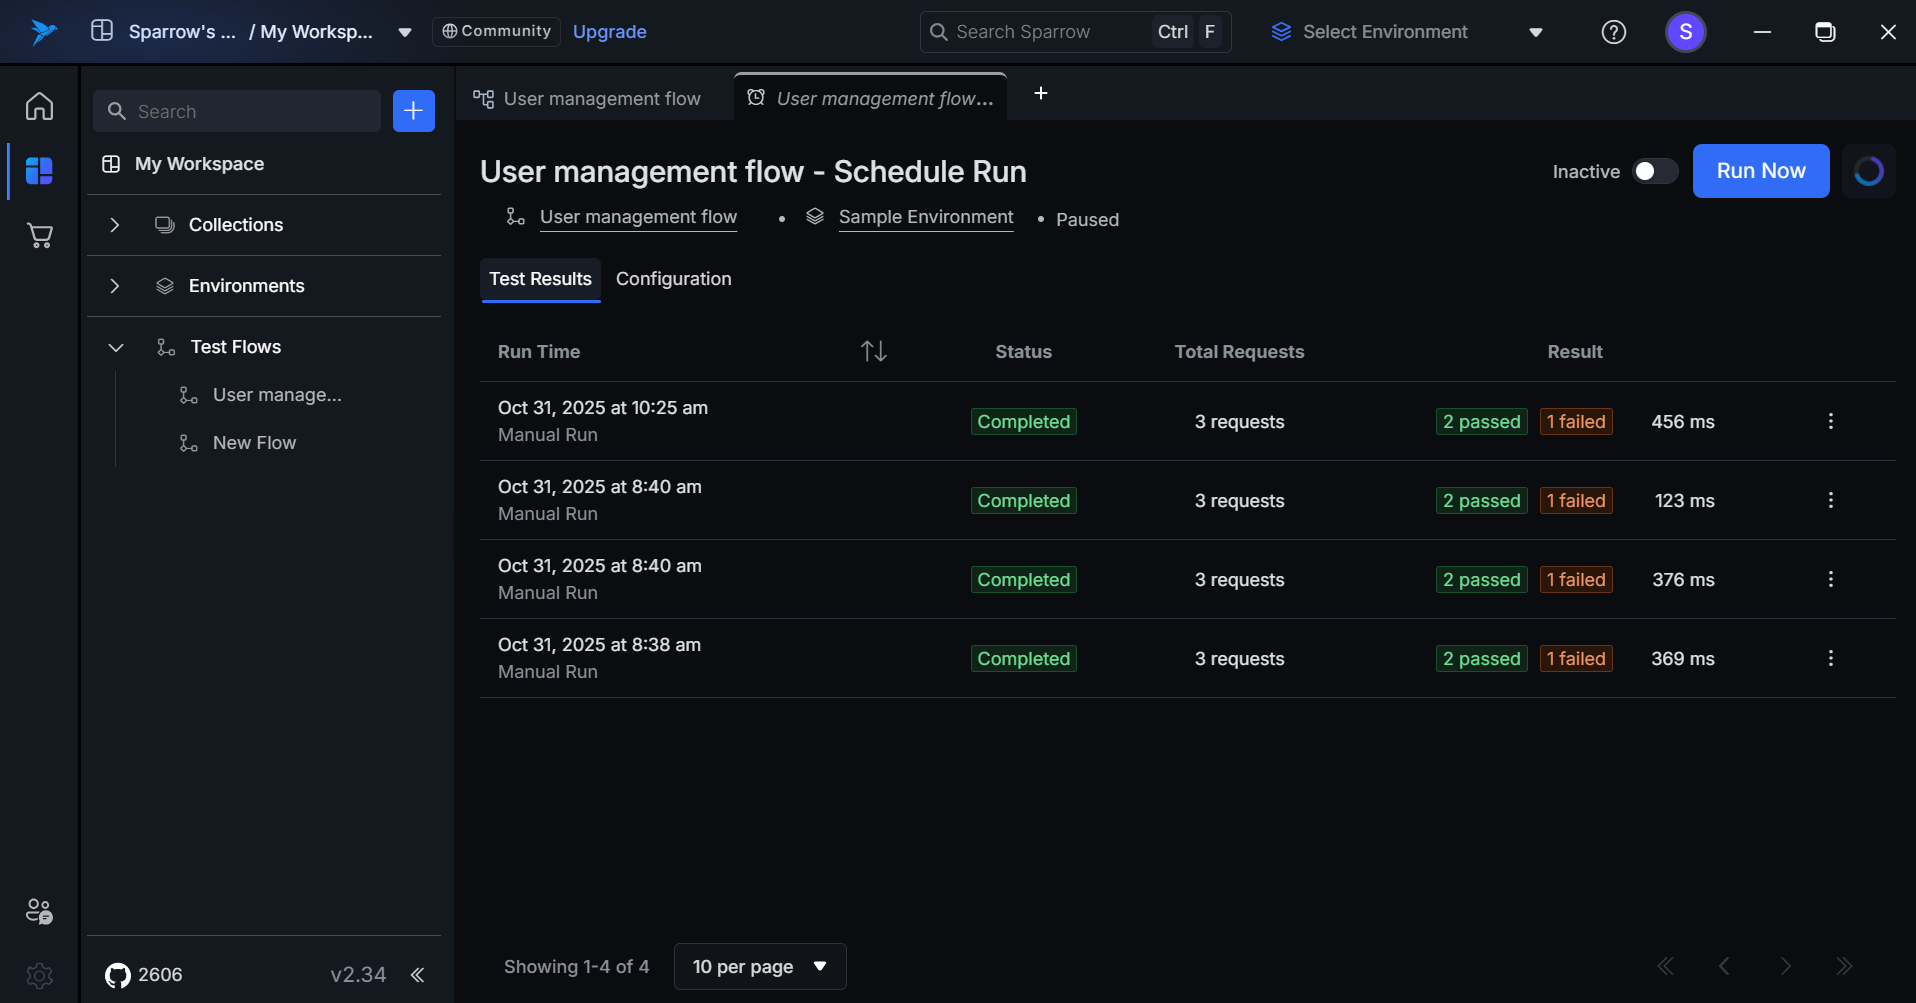Click the blue plus add button
Viewport: 1916px width, 1003px height.
413,111
